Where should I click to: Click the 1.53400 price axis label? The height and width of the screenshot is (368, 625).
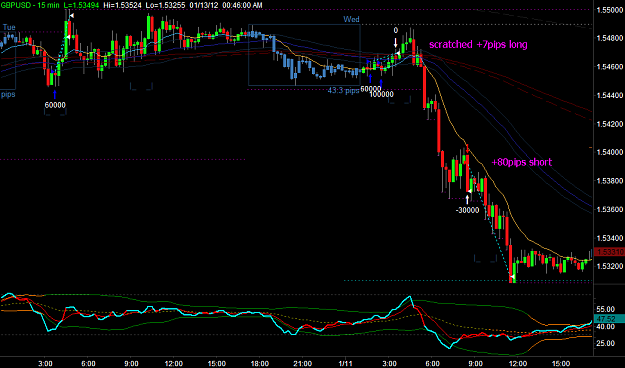tap(610, 238)
